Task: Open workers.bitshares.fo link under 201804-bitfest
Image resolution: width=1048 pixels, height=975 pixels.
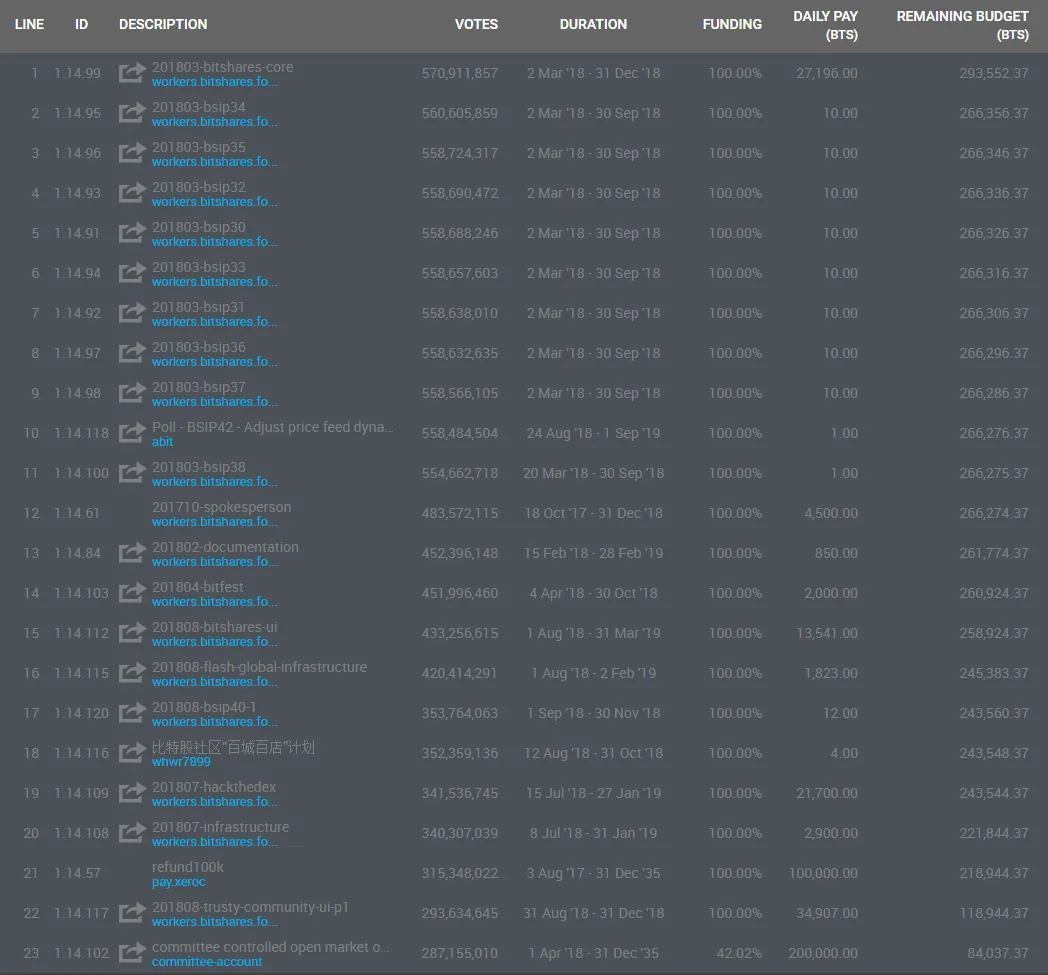Action: point(215,601)
